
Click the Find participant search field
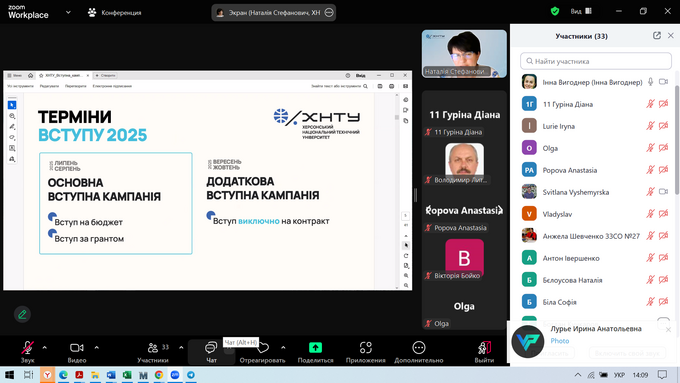click(x=596, y=61)
